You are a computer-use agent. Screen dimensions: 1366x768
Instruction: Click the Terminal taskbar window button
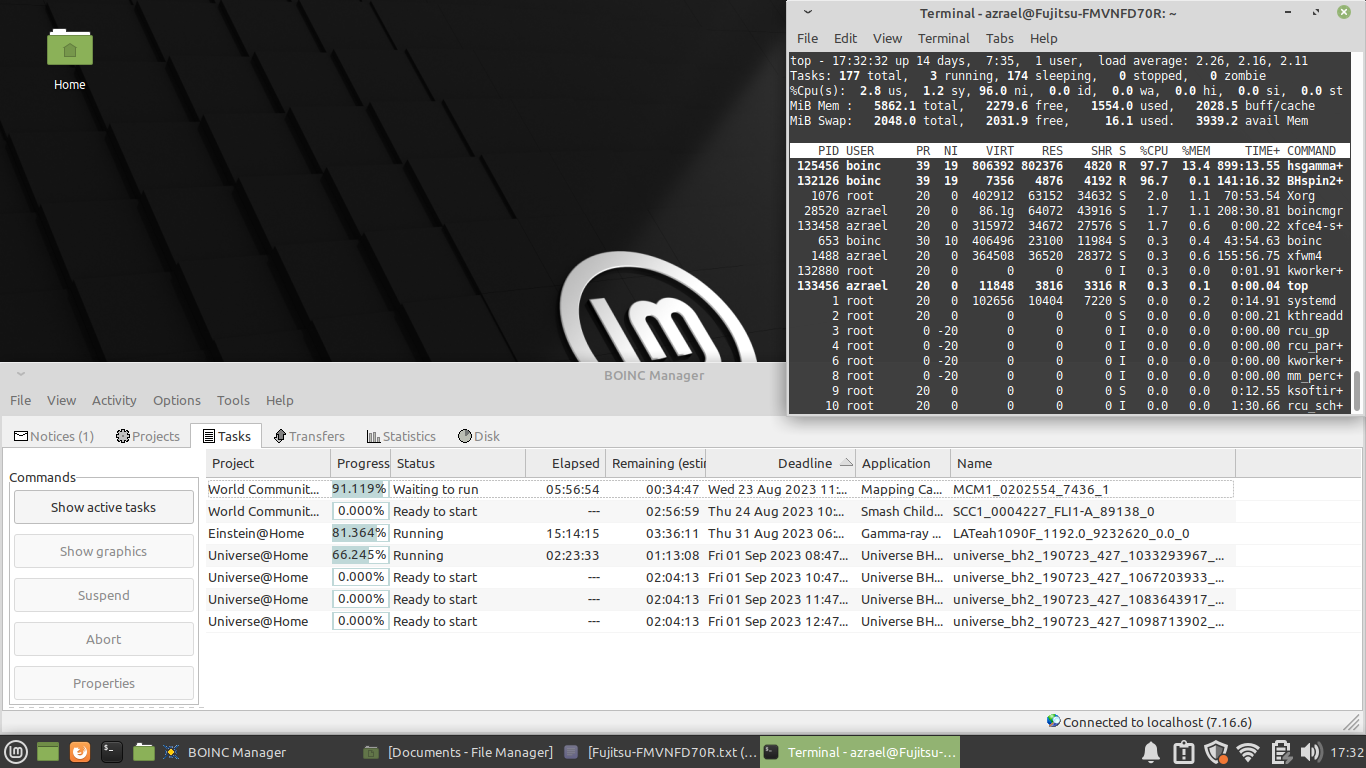click(860, 752)
